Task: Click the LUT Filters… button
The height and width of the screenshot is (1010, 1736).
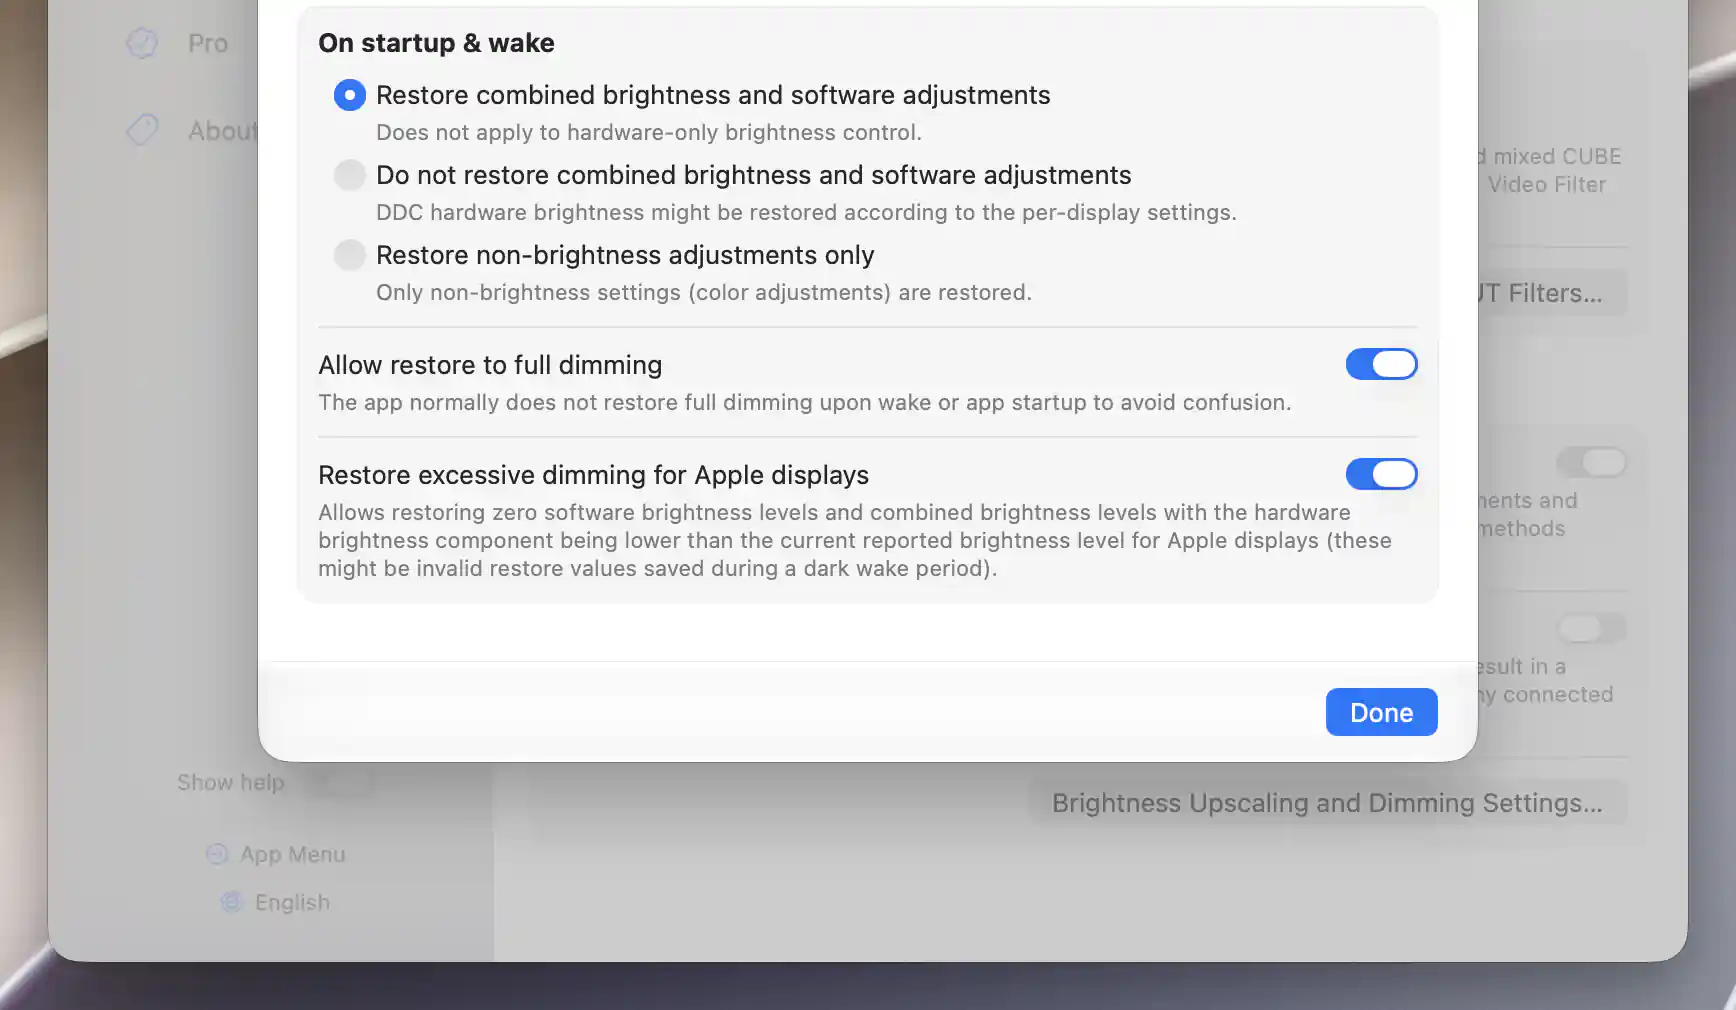Action: (1552, 293)
